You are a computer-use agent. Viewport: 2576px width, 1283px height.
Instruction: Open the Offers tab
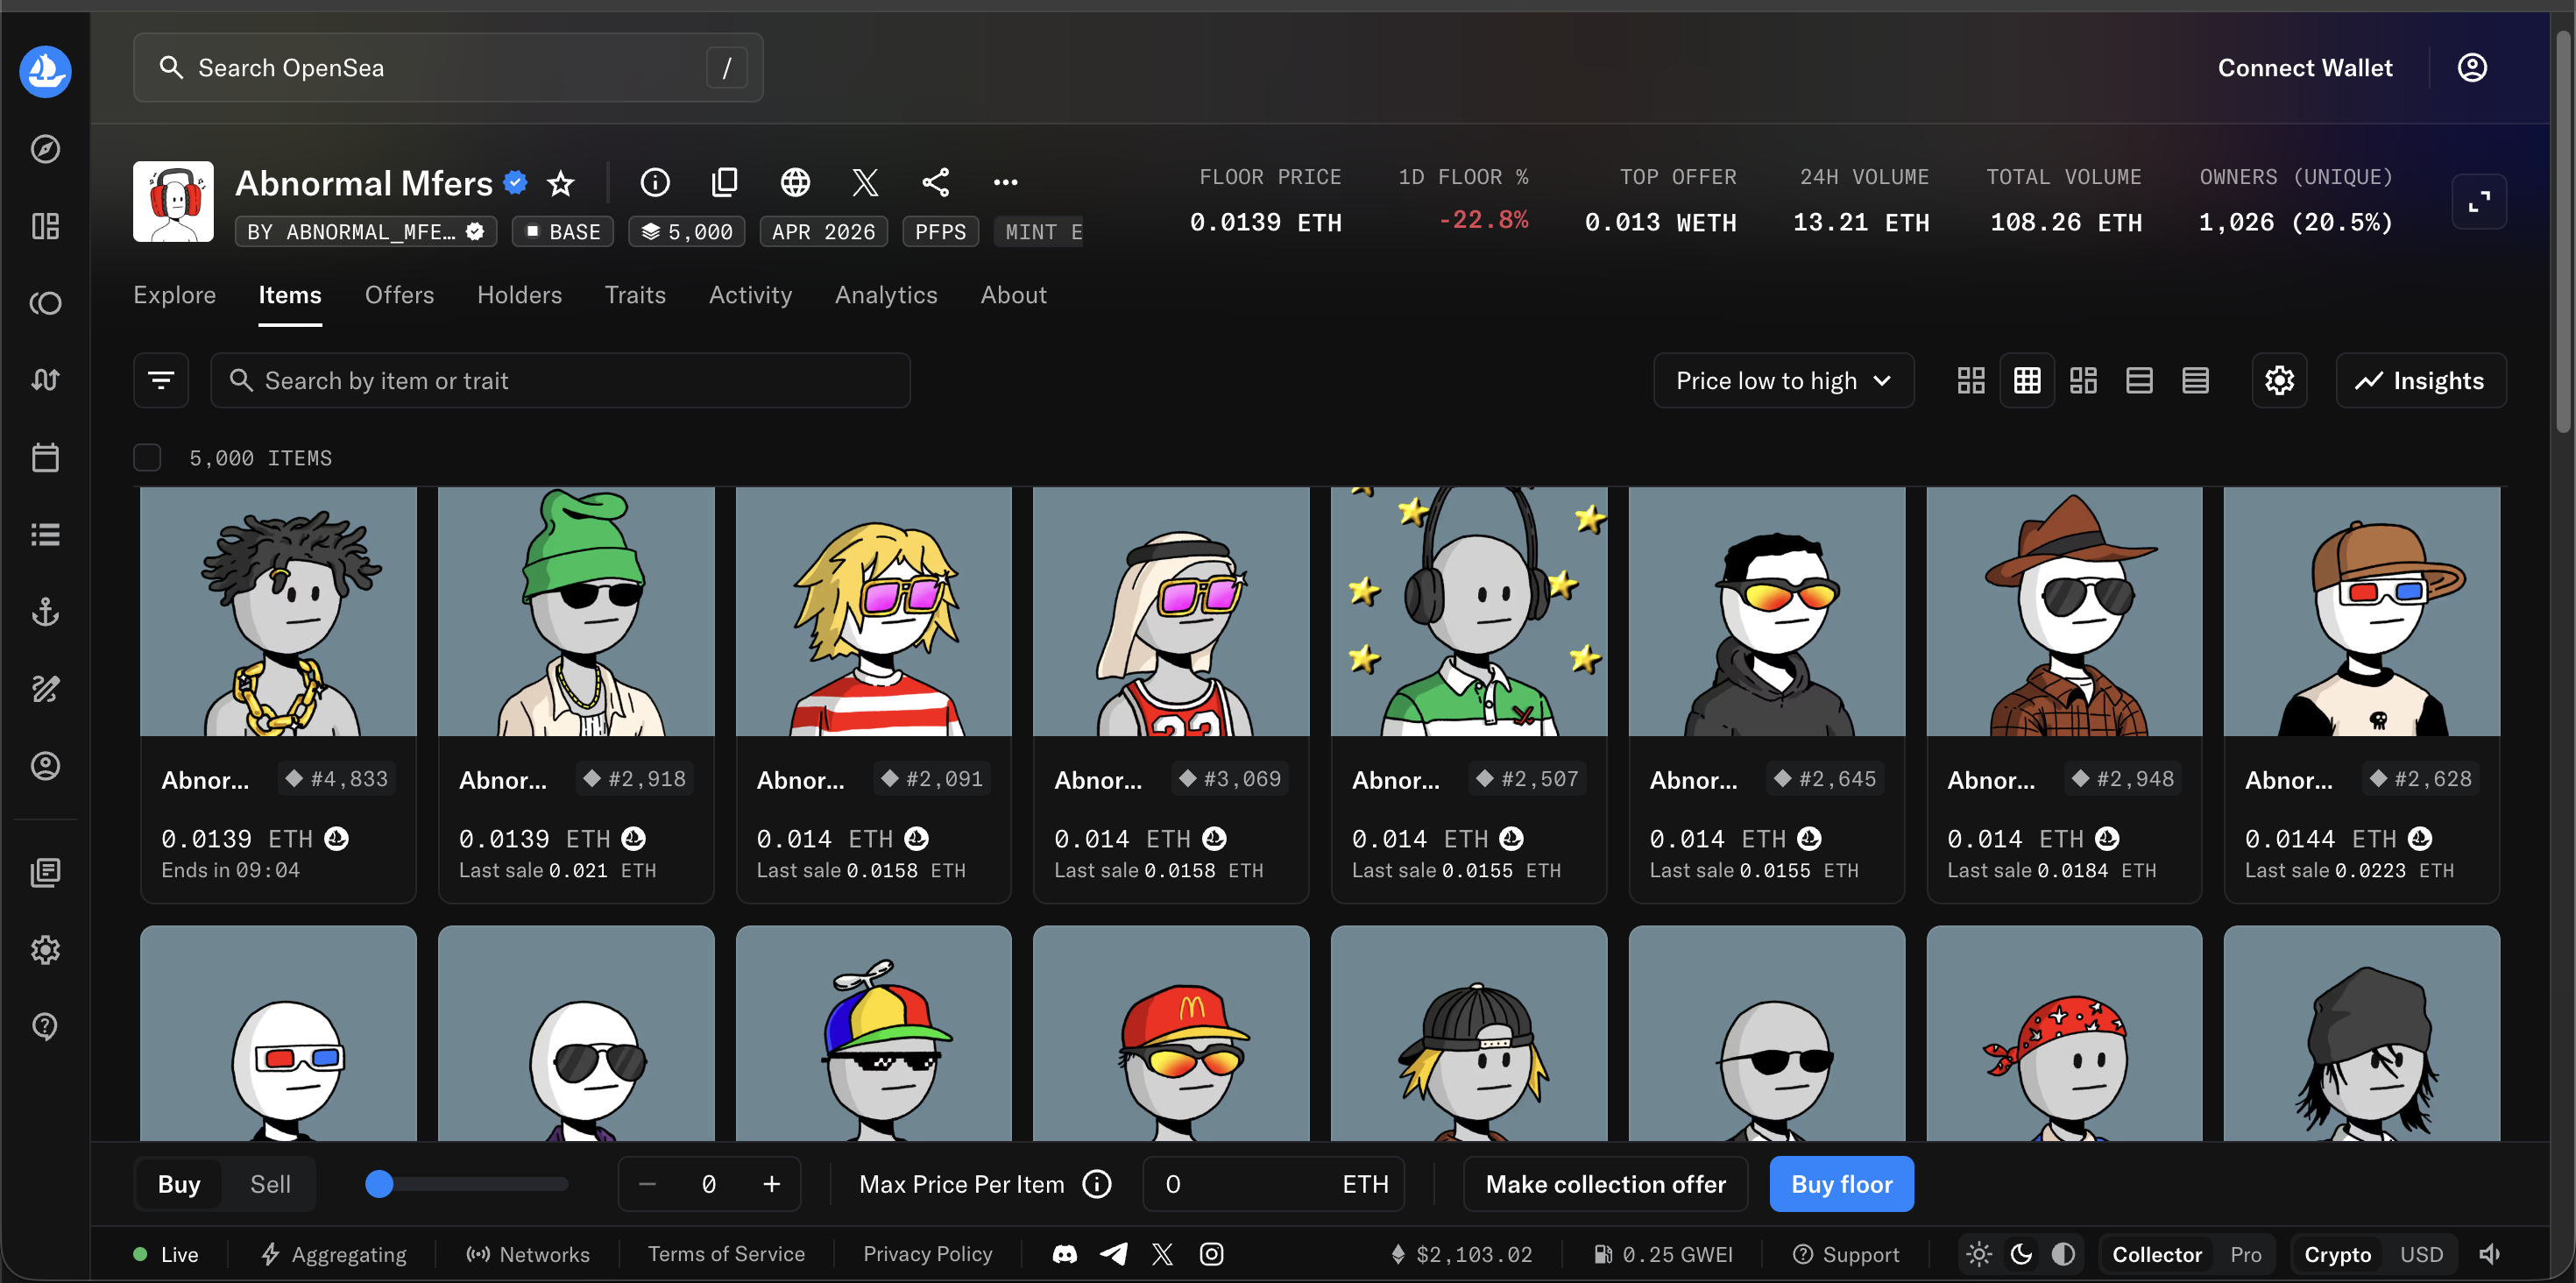(x=399, y=295)
